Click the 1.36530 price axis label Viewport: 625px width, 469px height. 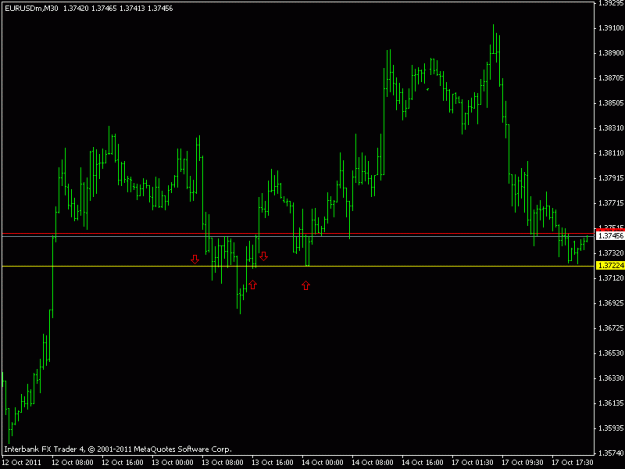point(611,353)
